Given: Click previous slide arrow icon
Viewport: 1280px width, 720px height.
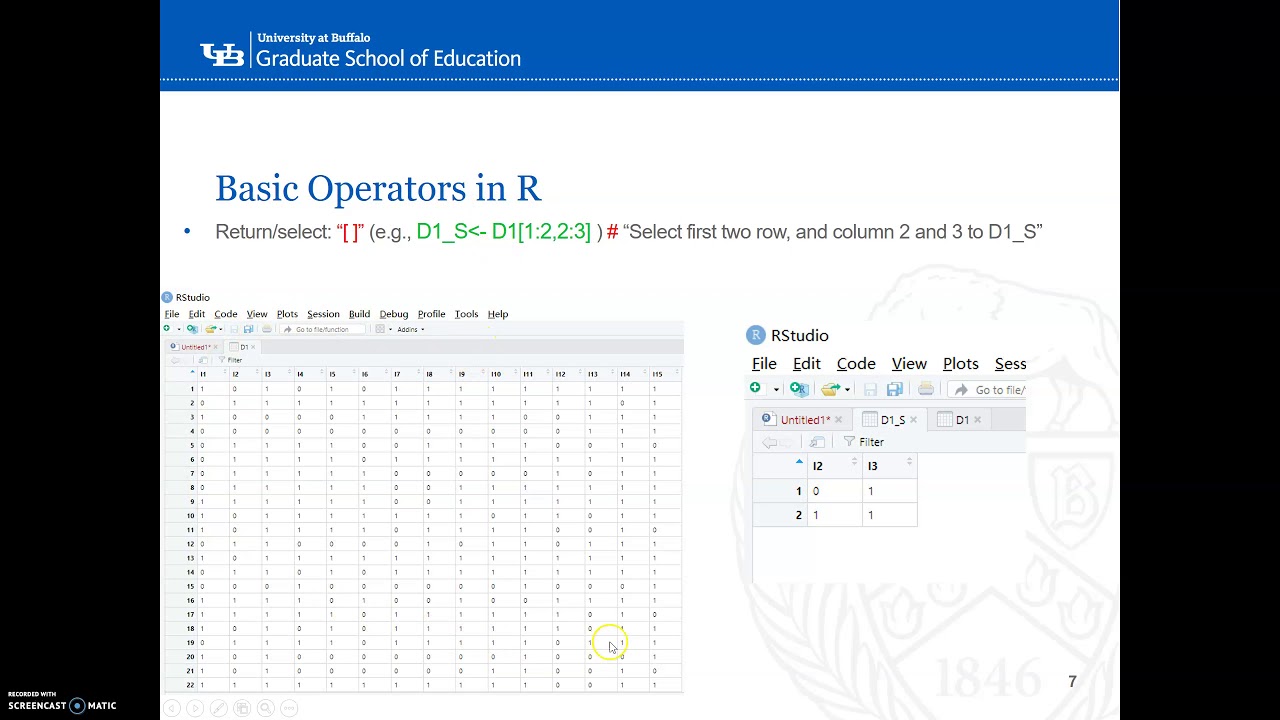Looking at the screenshot, I should [x=171, y=708].
